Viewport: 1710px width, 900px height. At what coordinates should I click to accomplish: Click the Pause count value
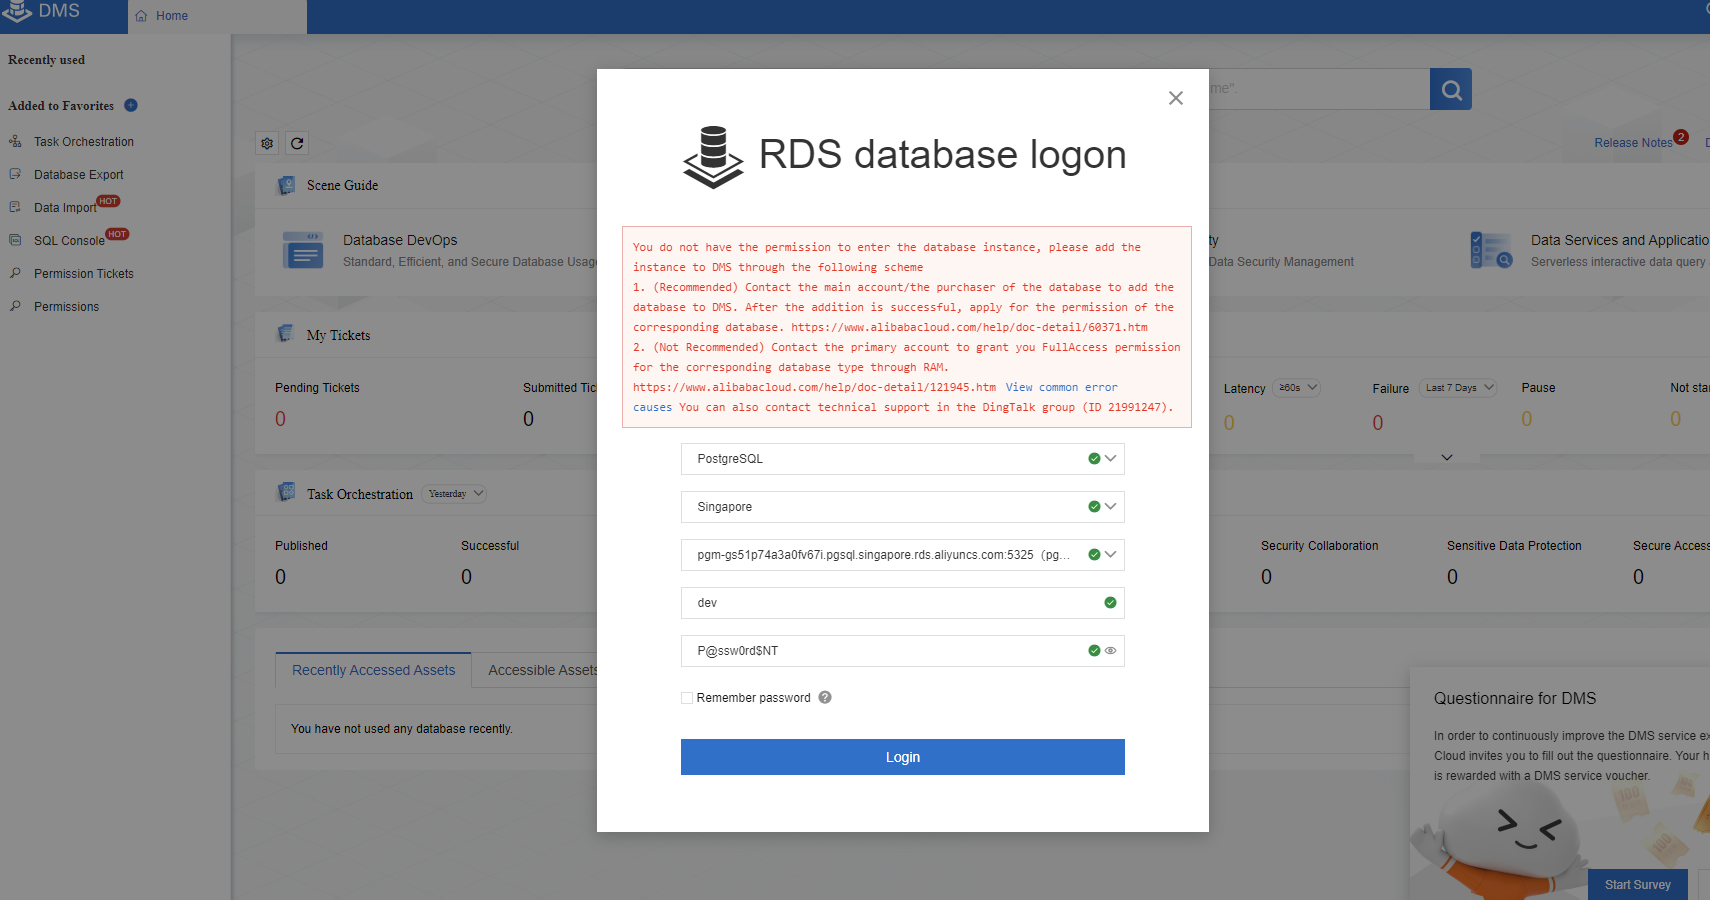click(1527, 419)
